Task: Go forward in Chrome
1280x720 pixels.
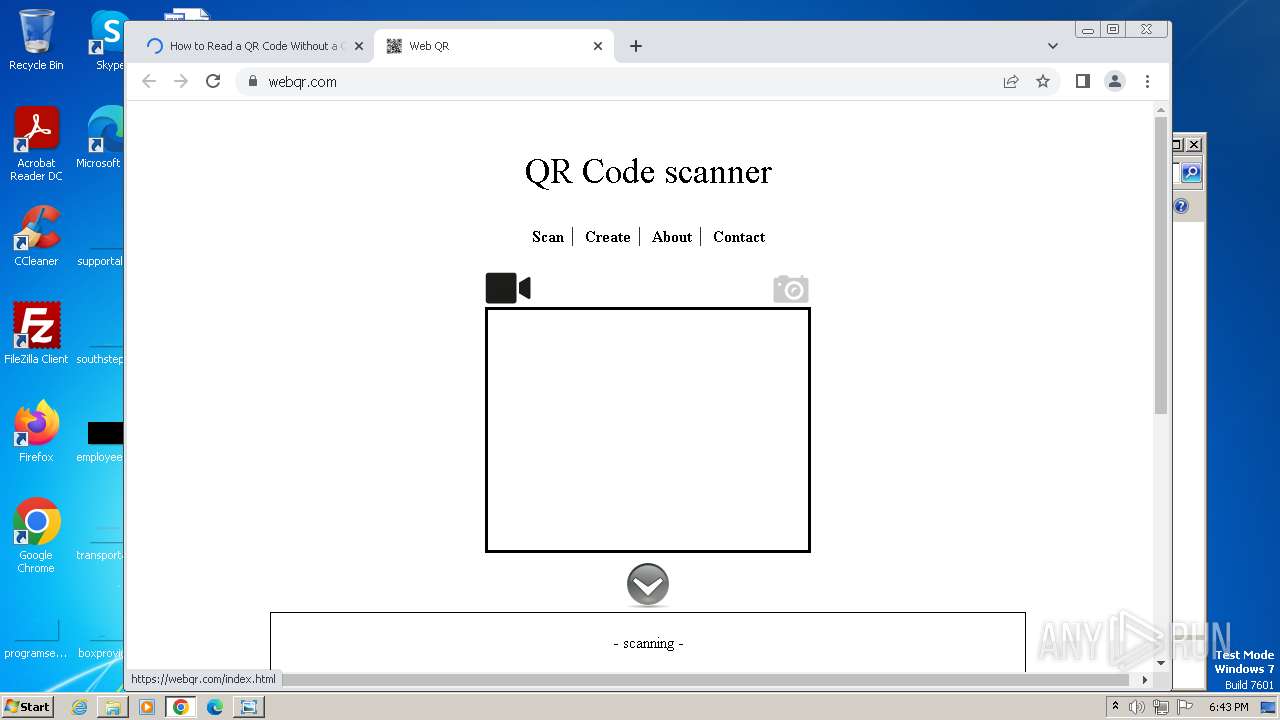Action: point(181,81)
